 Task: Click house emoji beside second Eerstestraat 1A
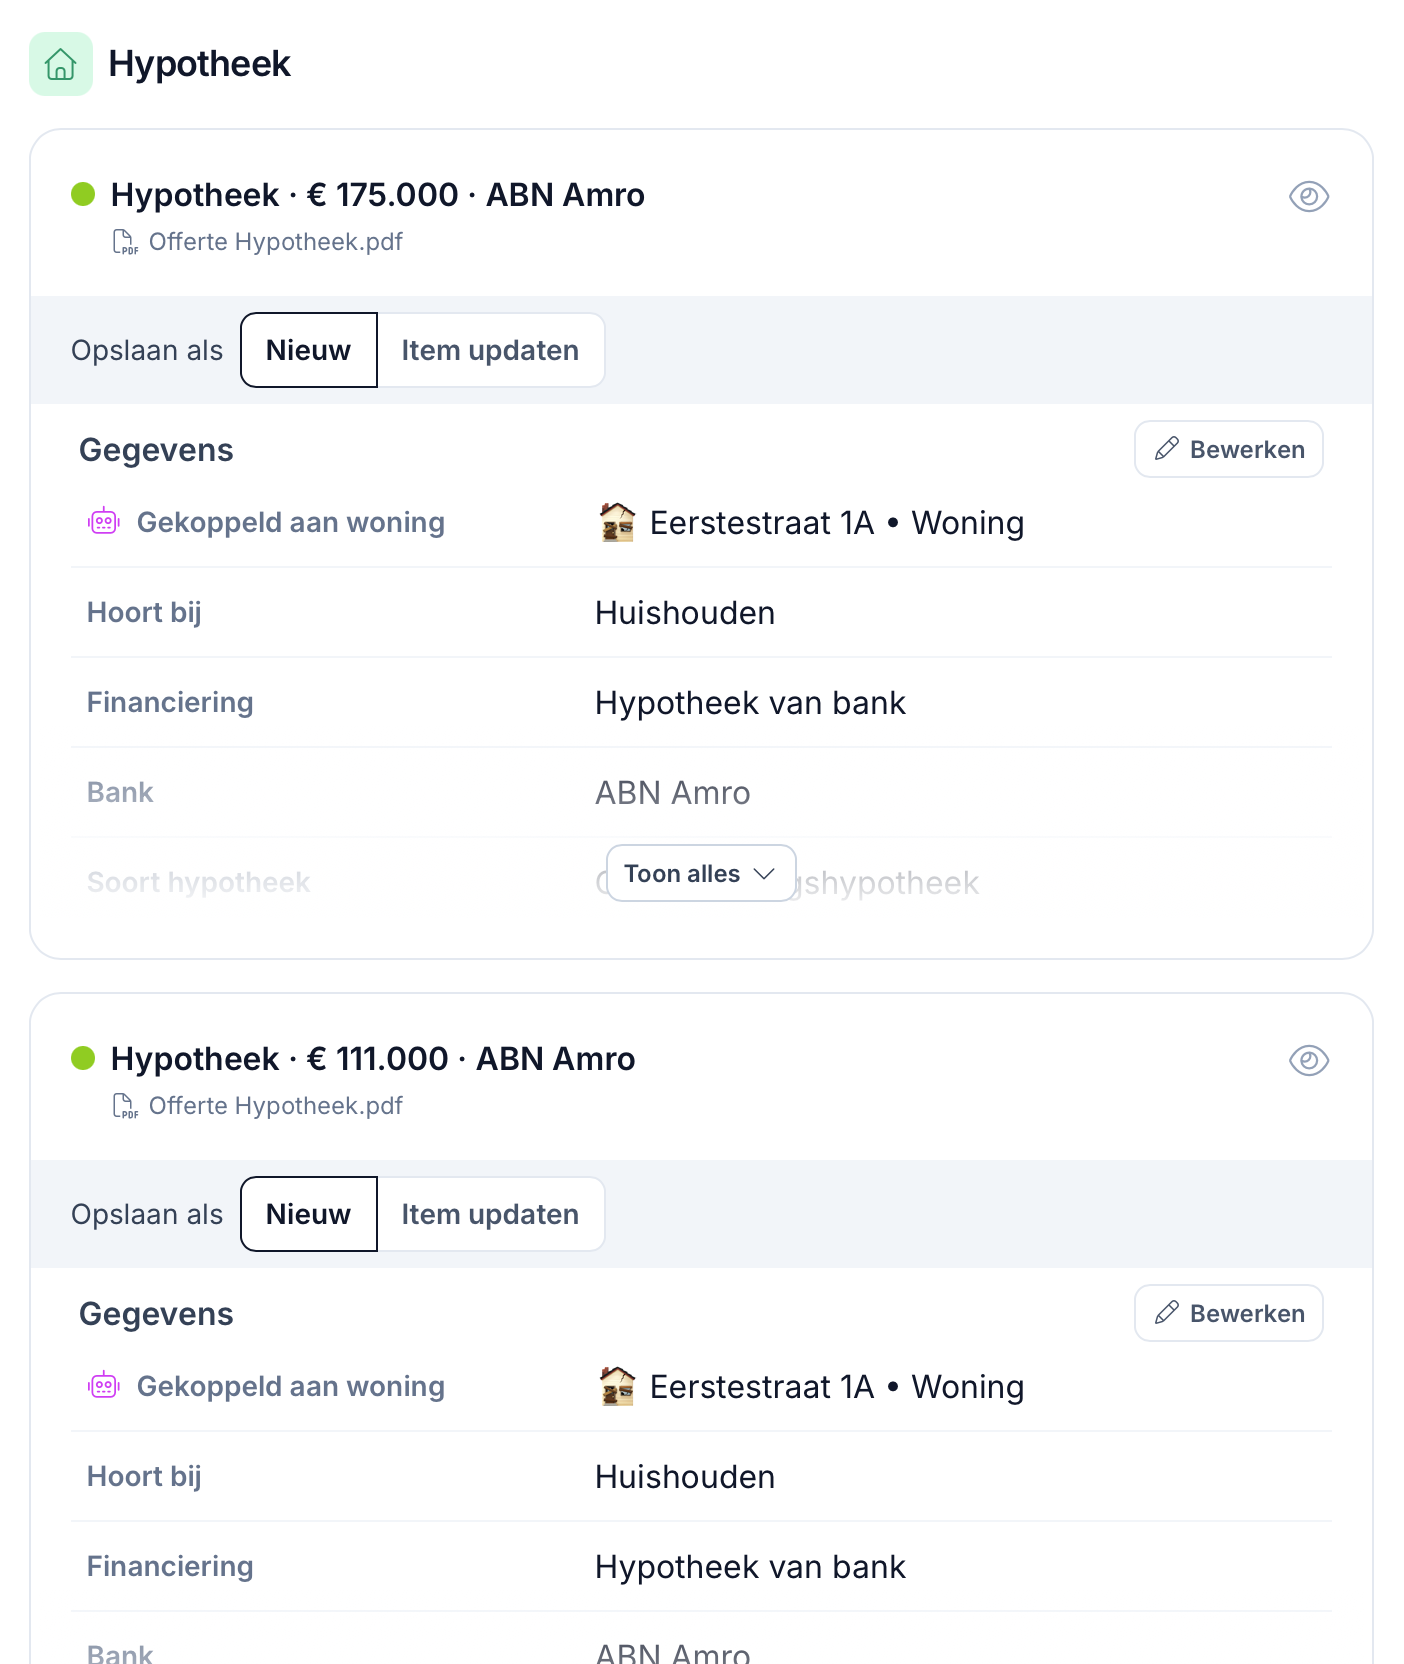617,1386
